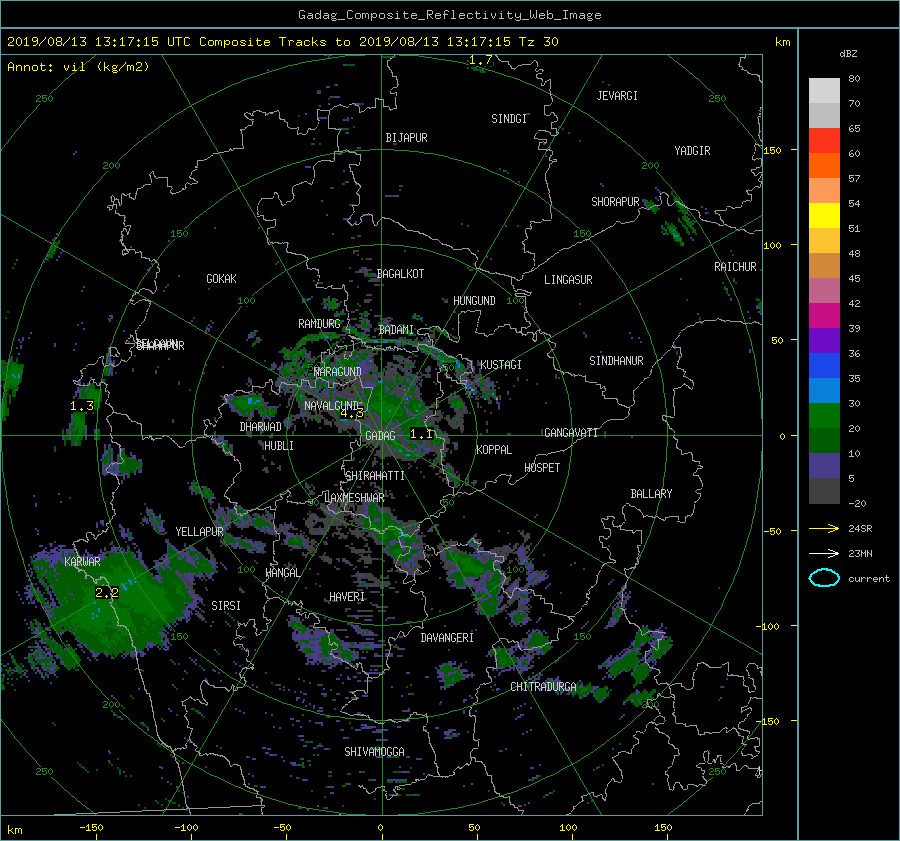
Task: Click the SHIVAMOGGA city label
Action: click(374, 752)
